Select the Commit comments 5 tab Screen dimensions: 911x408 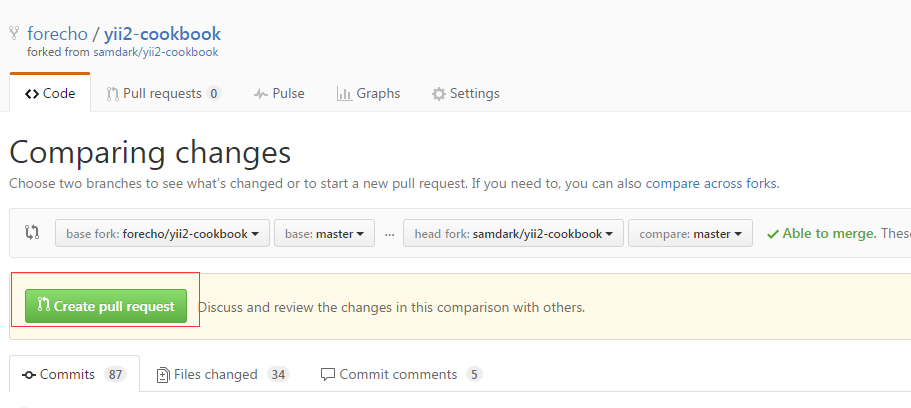tap(401, 375)
